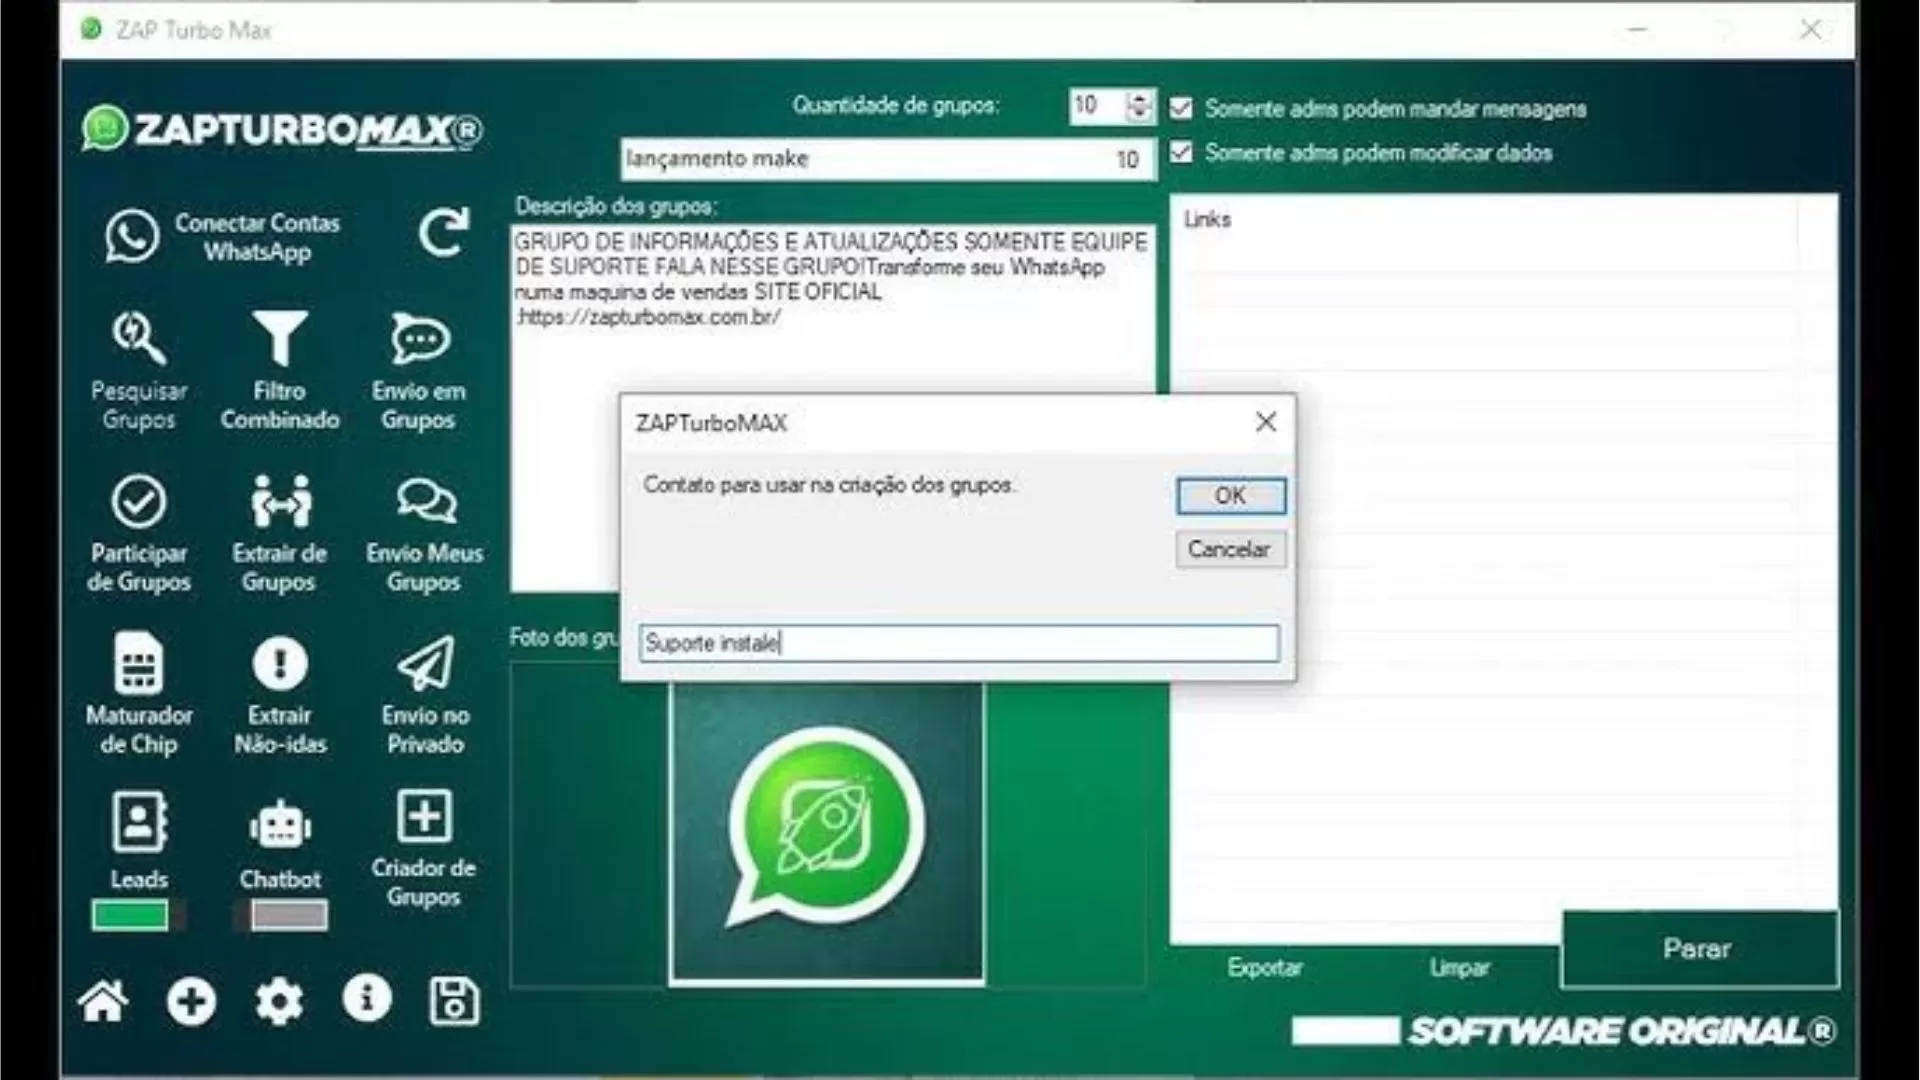Image resolution: width=1920 pixels, height=1080 pixels.
Task: Close the ZAPTurboMAX dialog
Action: pos(1266,422)
